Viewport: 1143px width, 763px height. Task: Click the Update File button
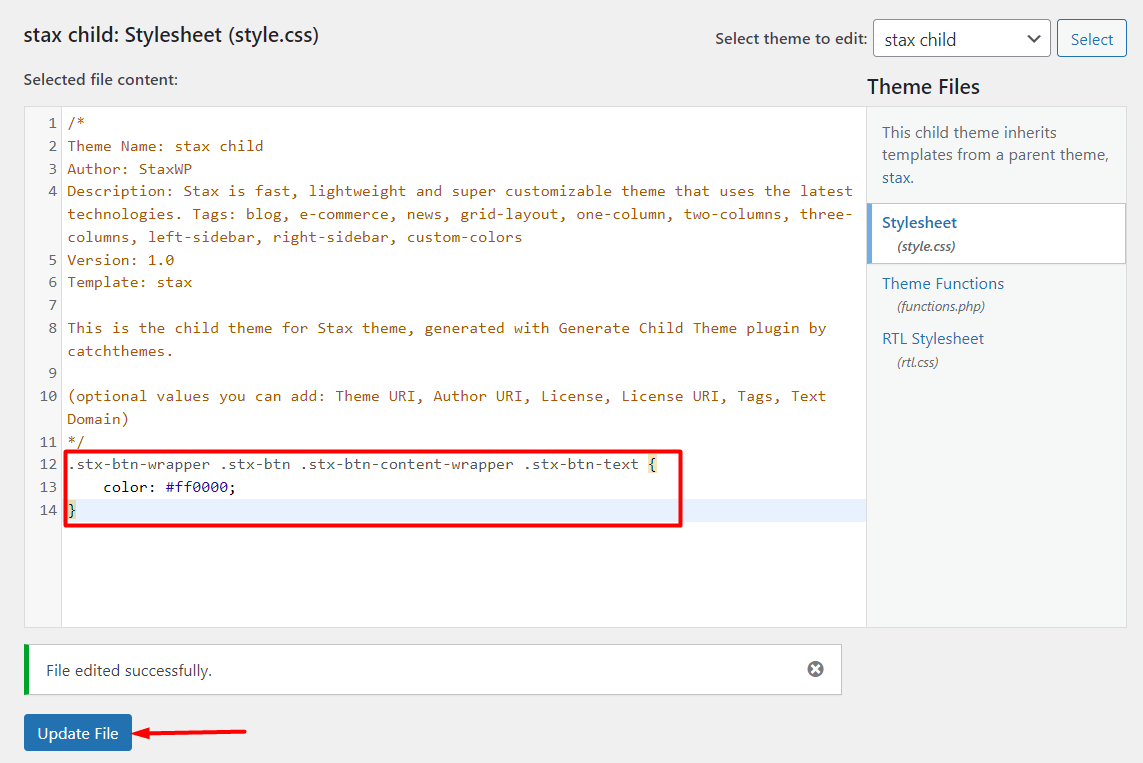point(77,733)
